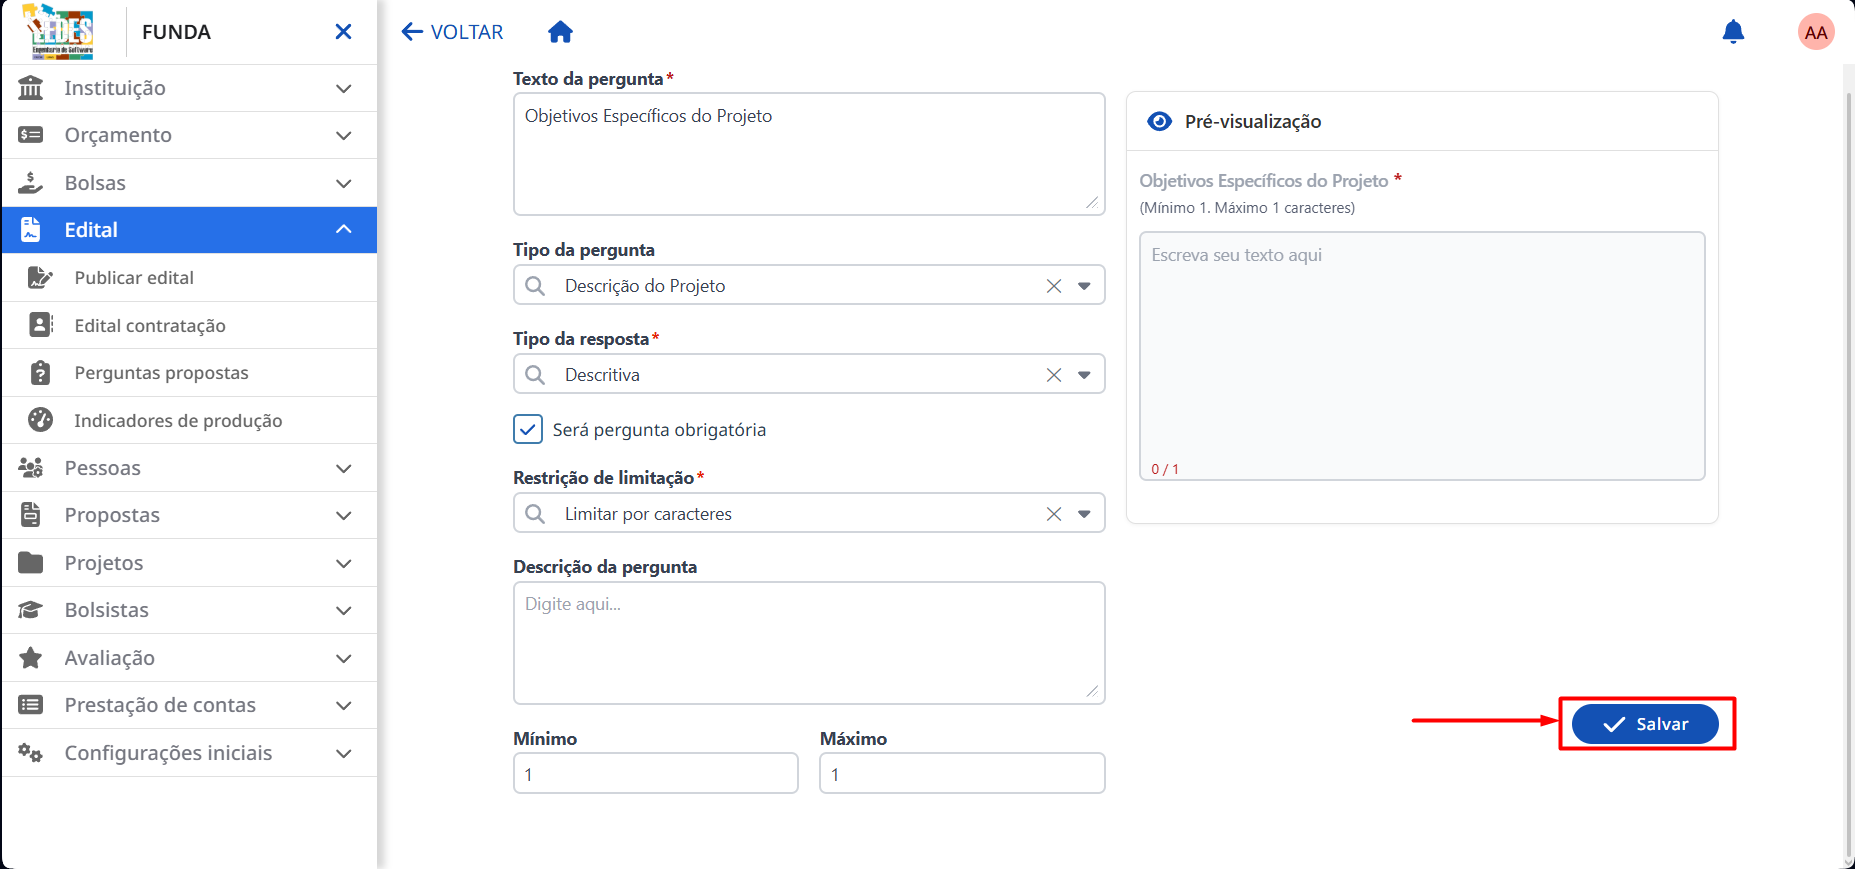Image resolution: width=1855 pixels, height=869 pixels.
Task: Click the Avaliação star icon
Action: (x=31, y=658)
